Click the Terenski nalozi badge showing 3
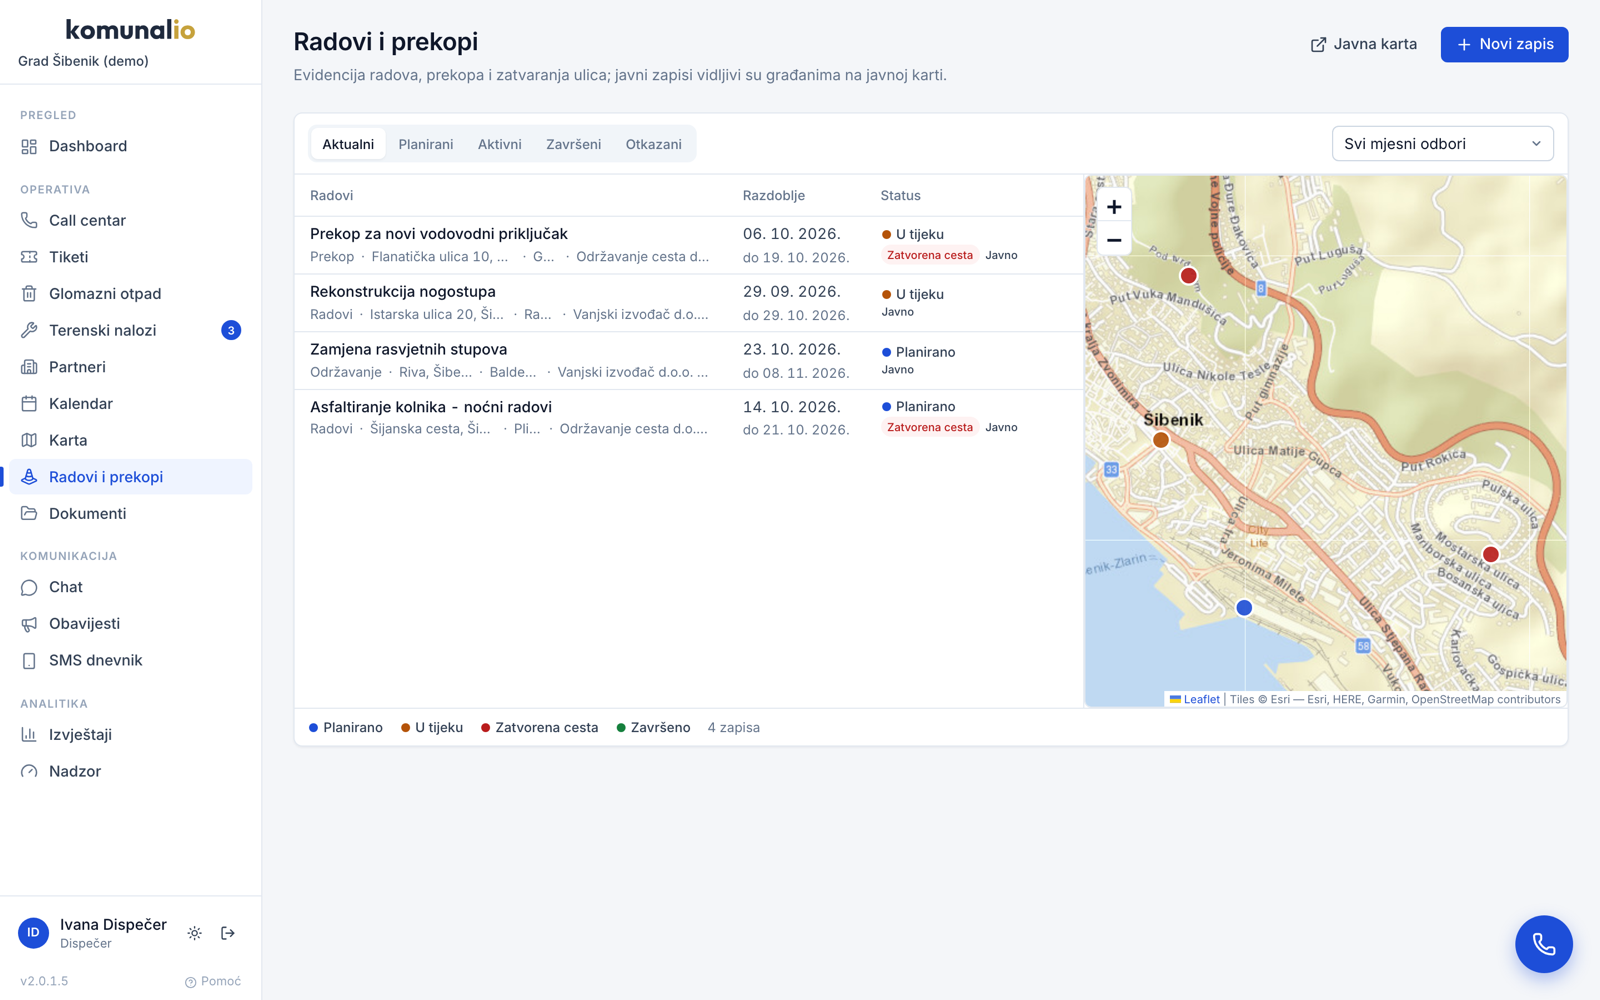Screen dimensions: 1600x1000 [x=231, y=330]
